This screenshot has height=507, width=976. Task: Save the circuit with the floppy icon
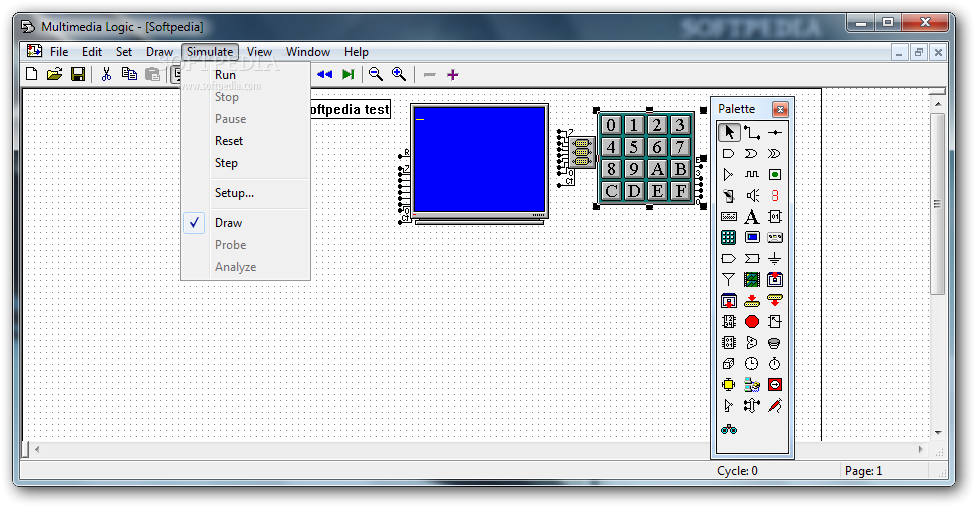pyautogui.click(x=78, y=75)
